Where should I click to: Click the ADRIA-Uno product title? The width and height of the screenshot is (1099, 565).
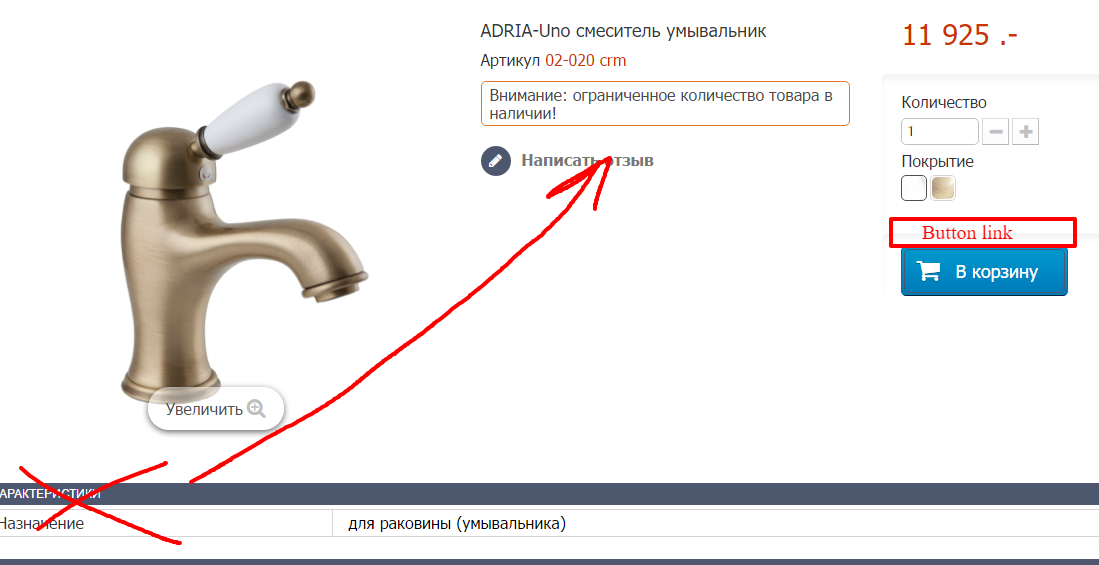click(x=623, y=31)
